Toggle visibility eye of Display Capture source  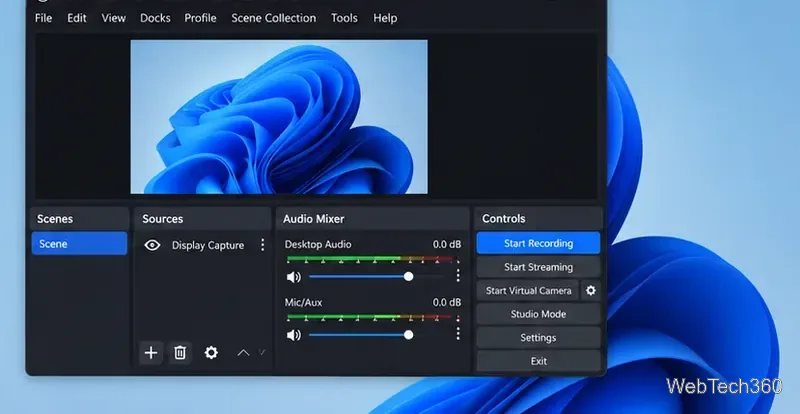[152, 246]
